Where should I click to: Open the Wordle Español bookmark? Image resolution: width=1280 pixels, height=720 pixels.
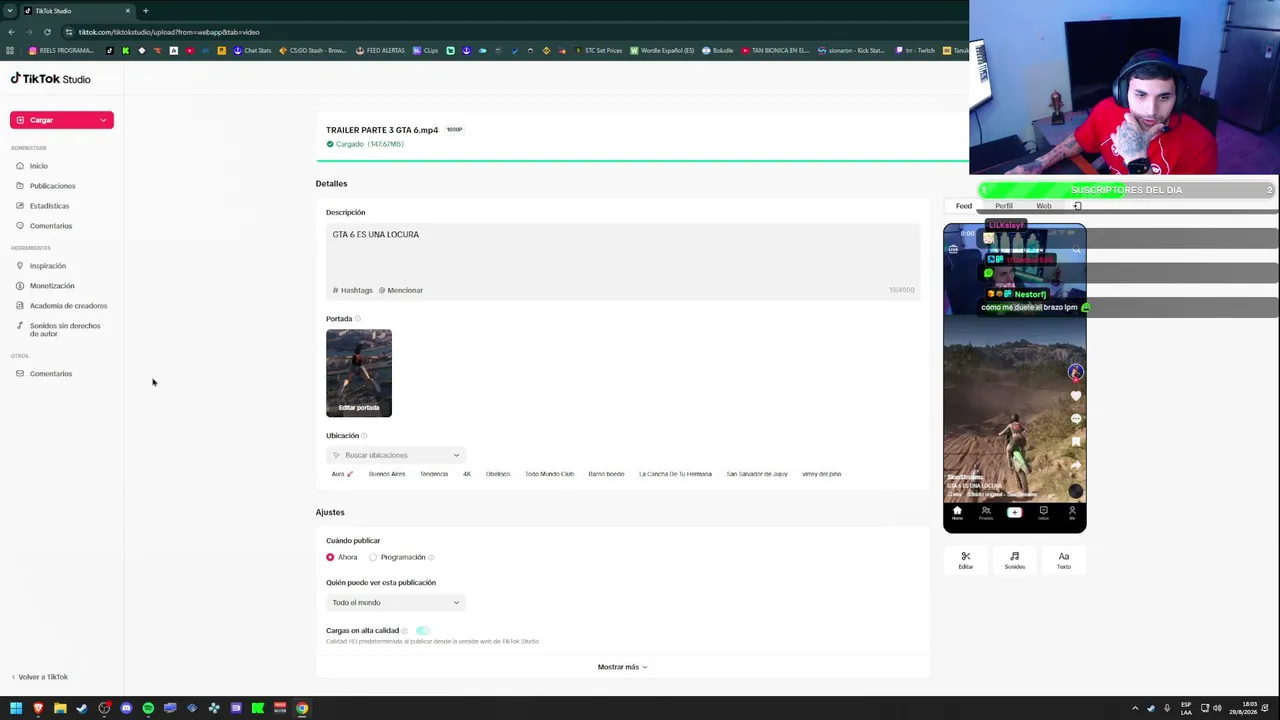[x=662, y=51]
